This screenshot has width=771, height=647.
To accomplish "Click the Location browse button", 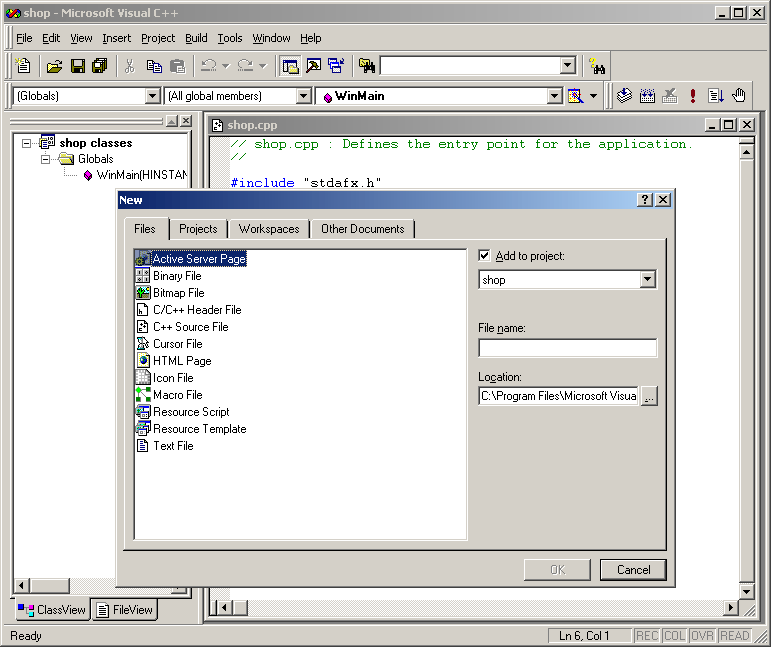I will pos(649,396).
